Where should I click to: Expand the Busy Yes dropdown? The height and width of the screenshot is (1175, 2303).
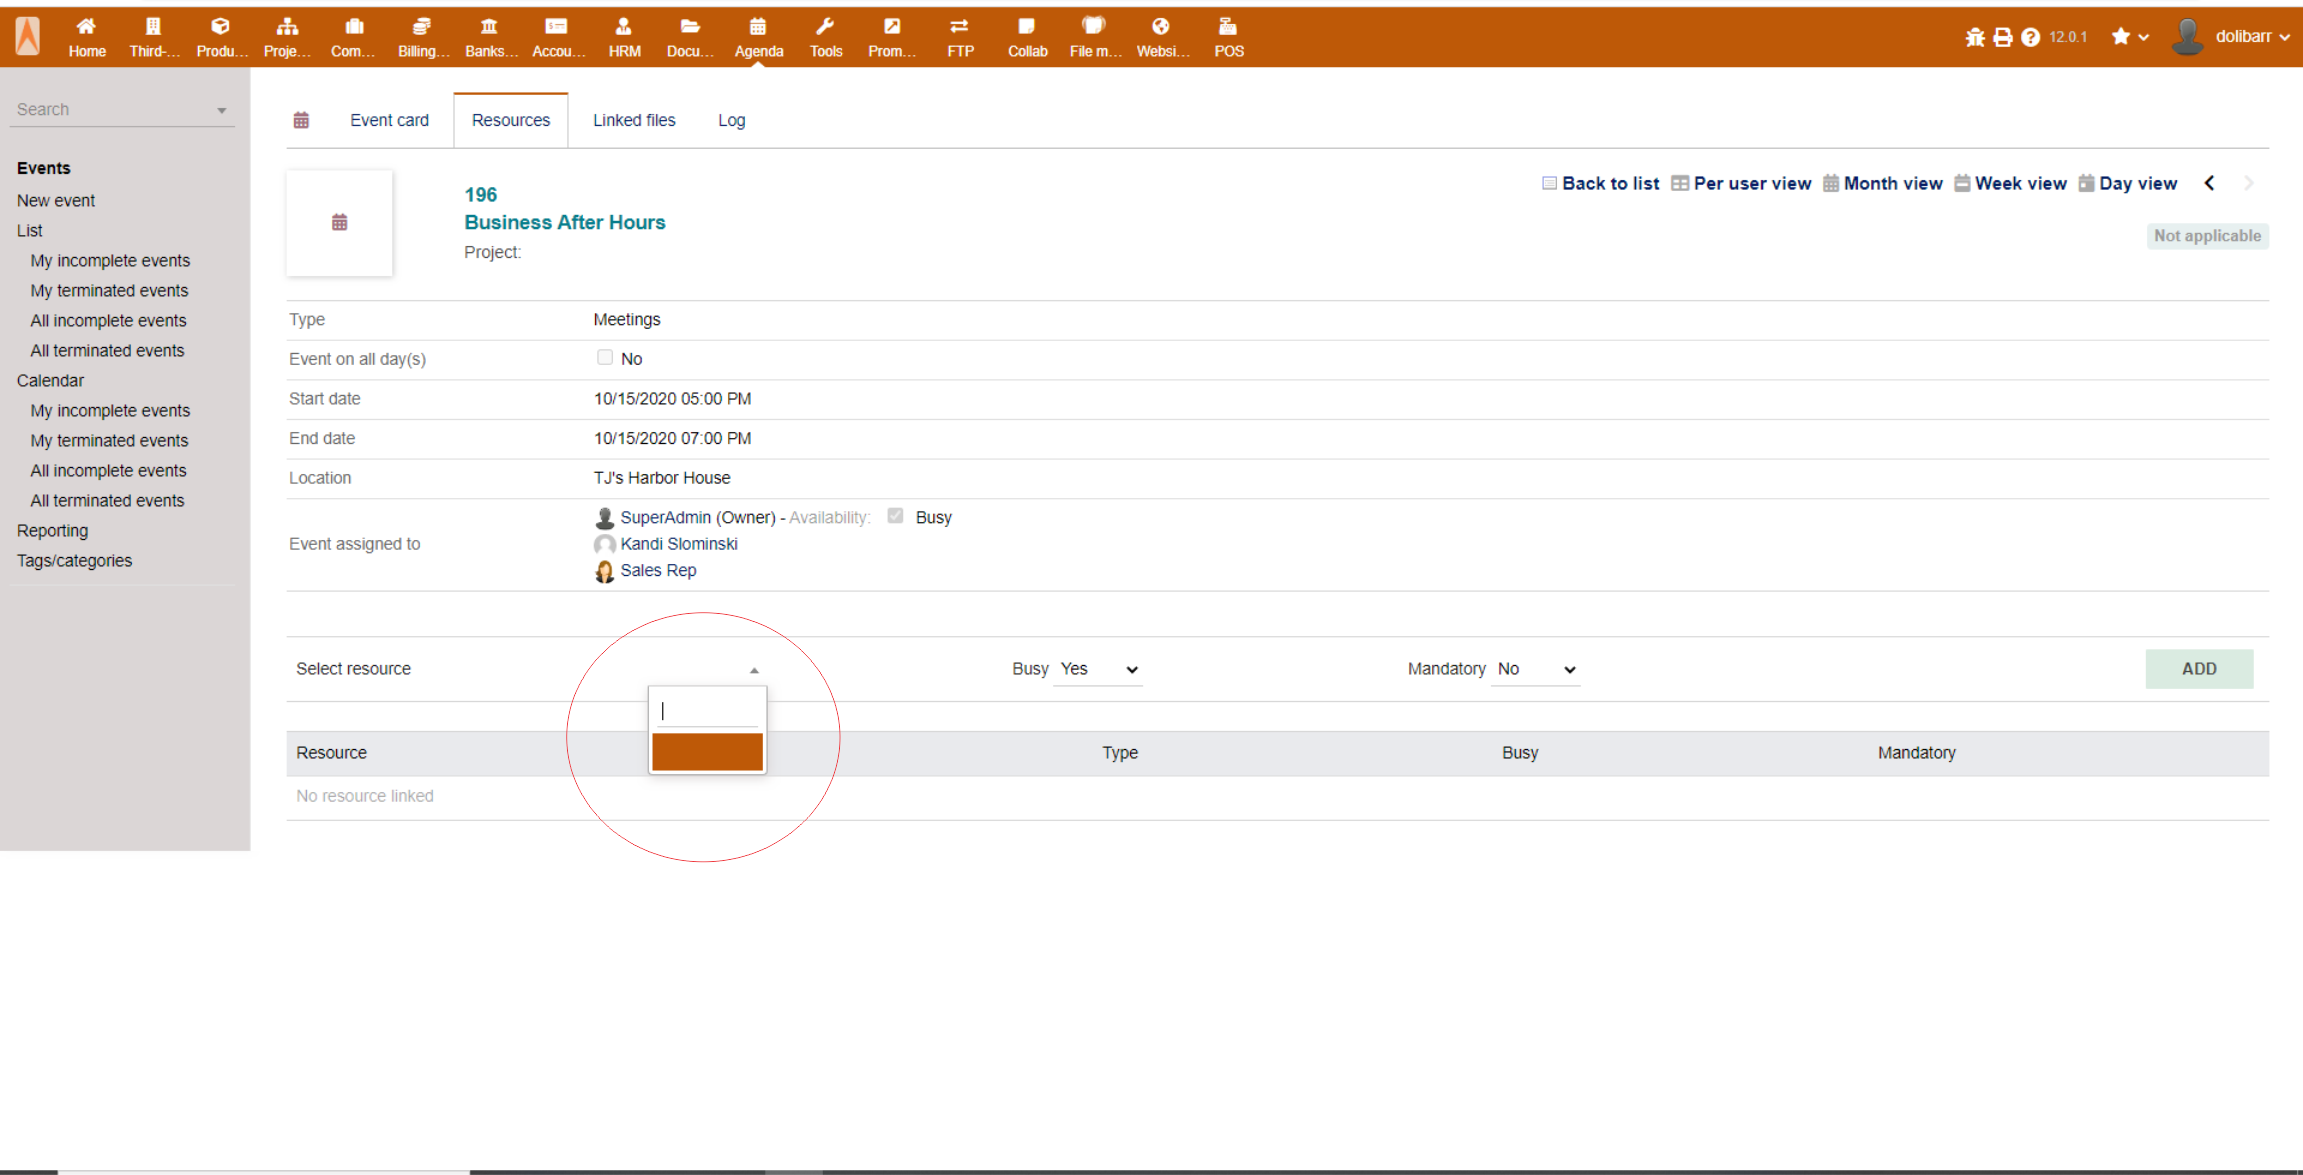coord(1099,669)
